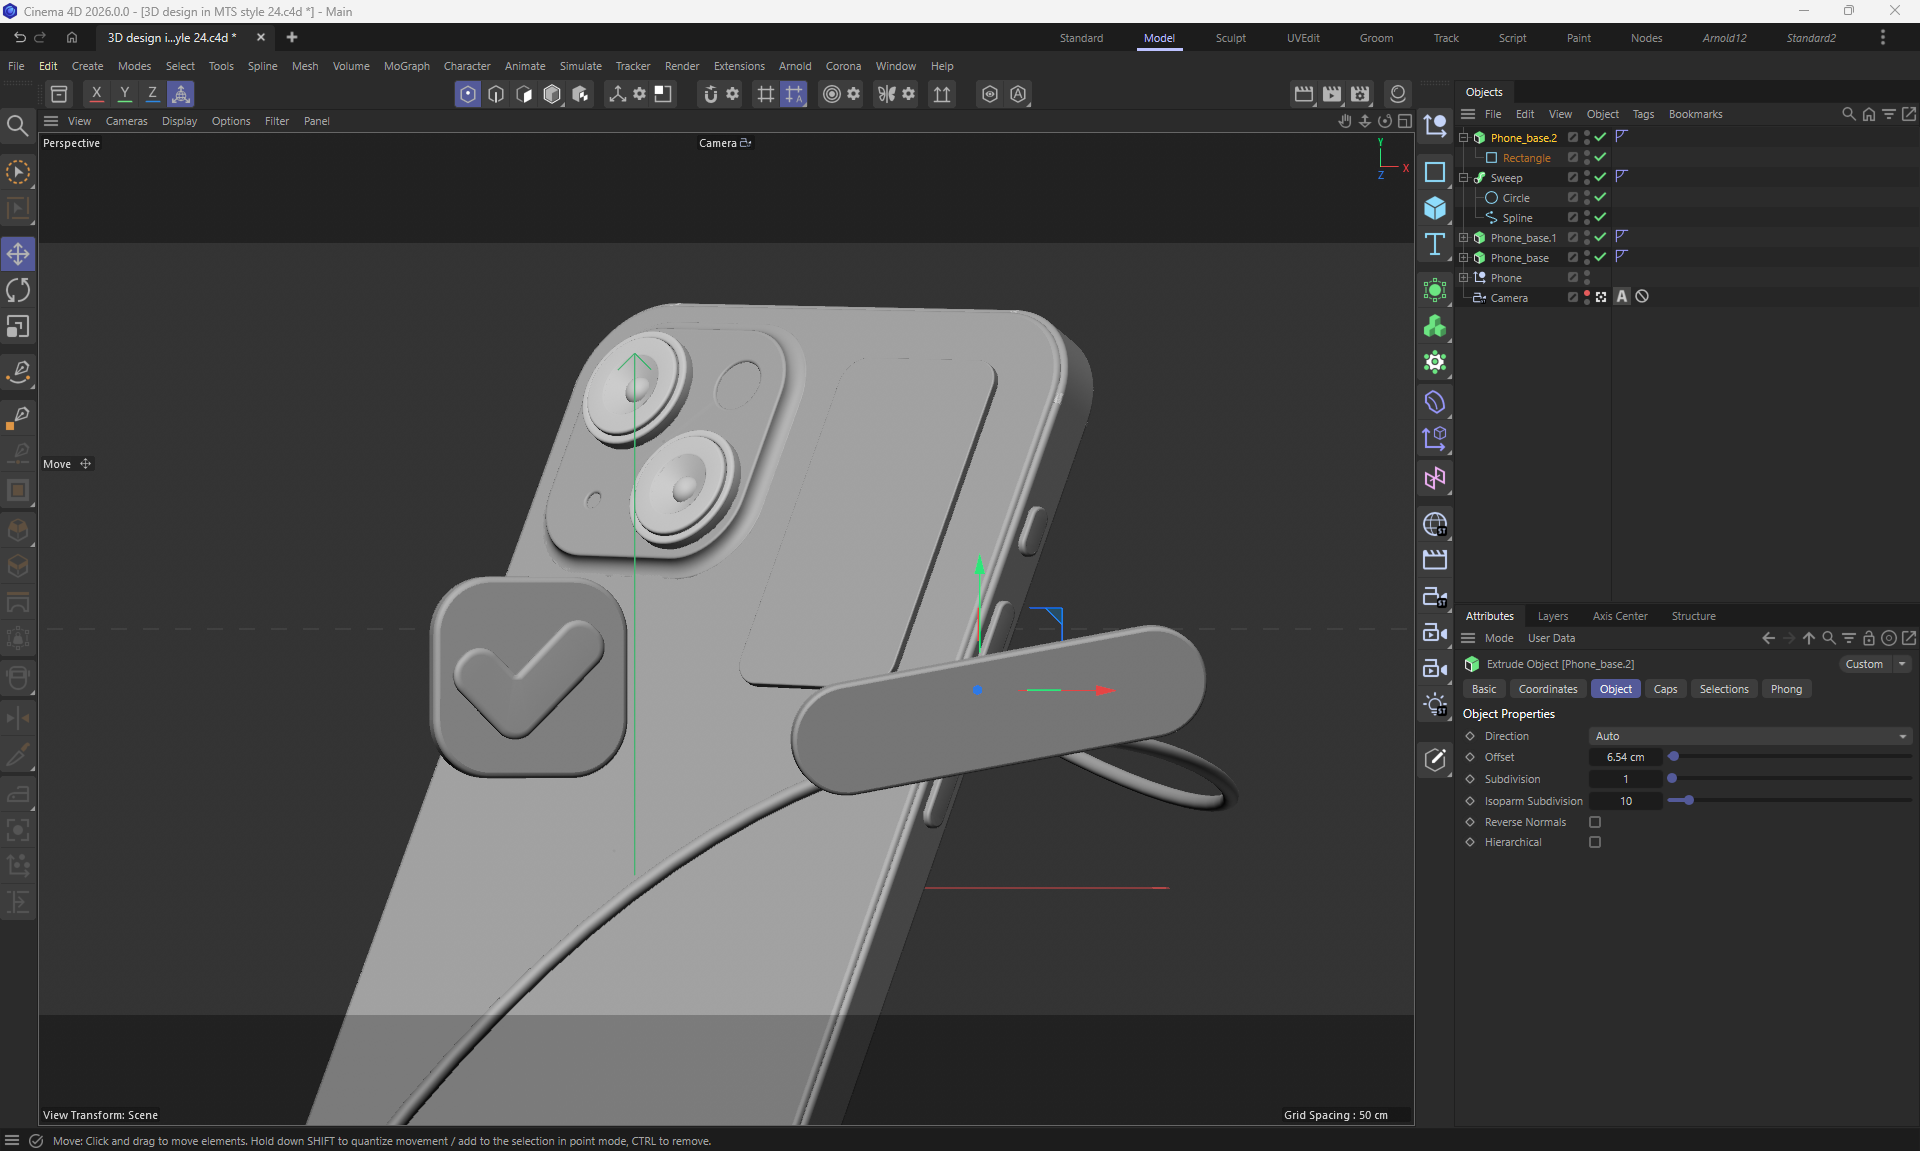Enable the Reverse Normals checkbox
Viewport: 1920px width, 1151px height.
coord(1595,822)
